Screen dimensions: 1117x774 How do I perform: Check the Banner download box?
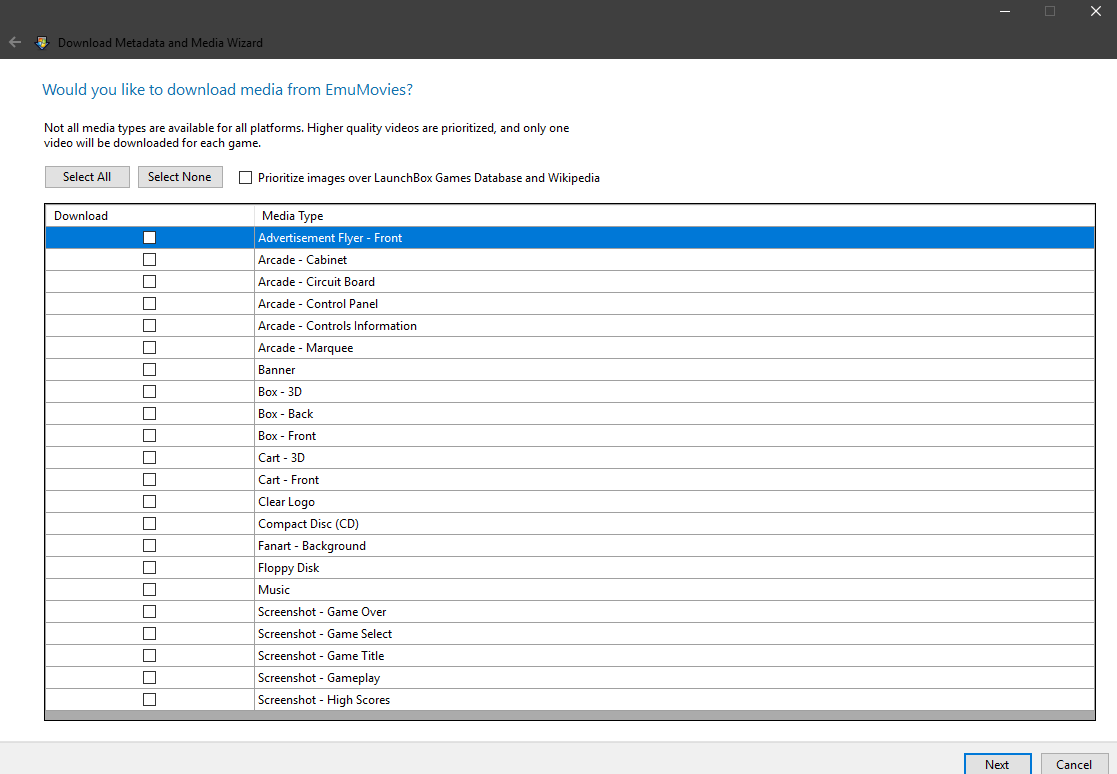click(150, 370)
